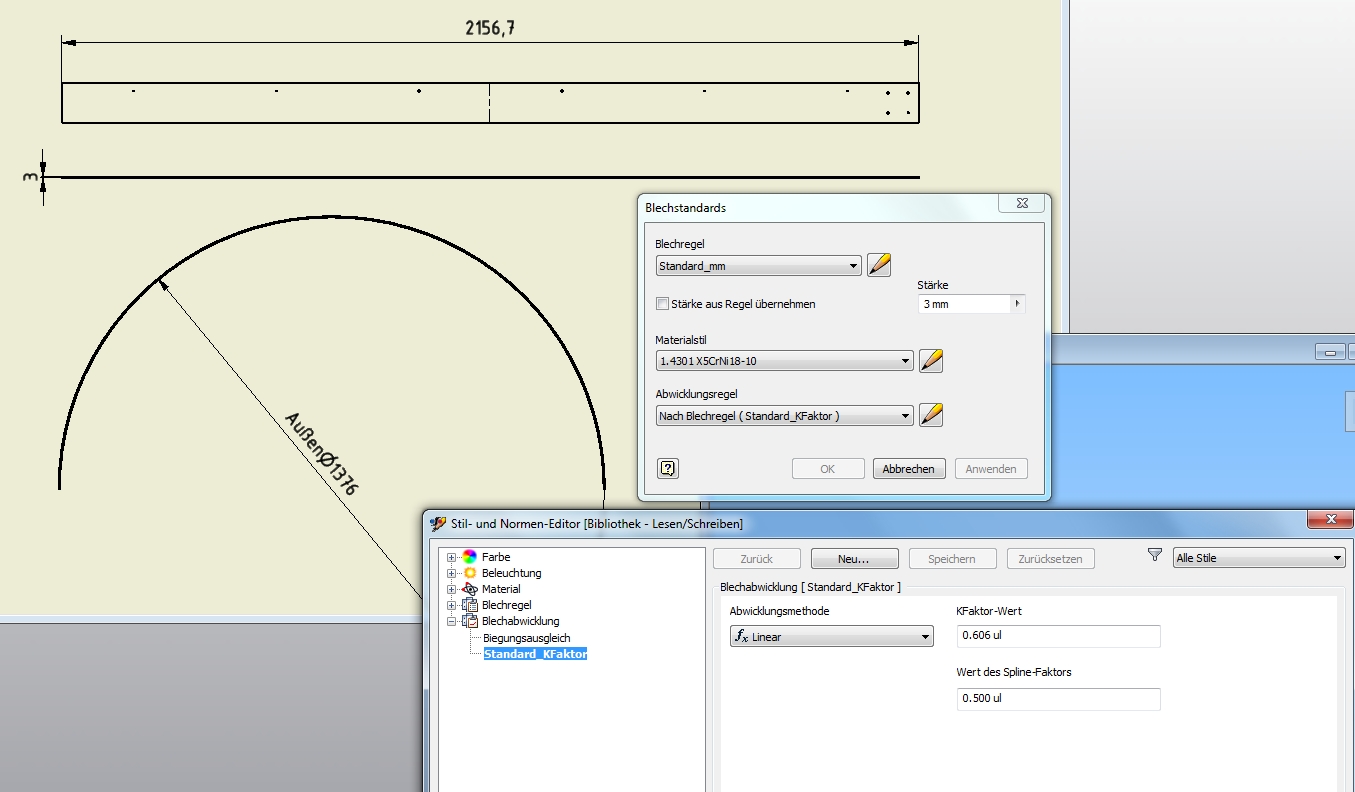The width and height of the screenshot is (1355, 792).
Task: Open the Materialstil 1.4301 X5CrNi18-10 dropdown
Action: click(x=785, y=361)
